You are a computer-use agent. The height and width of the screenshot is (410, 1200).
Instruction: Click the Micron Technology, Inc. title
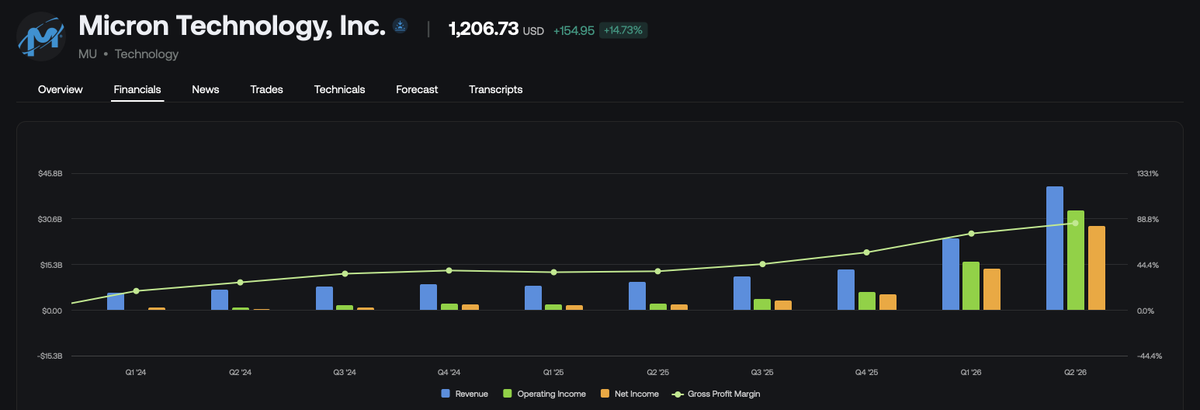pyautogui.click(x=231, y=26)
